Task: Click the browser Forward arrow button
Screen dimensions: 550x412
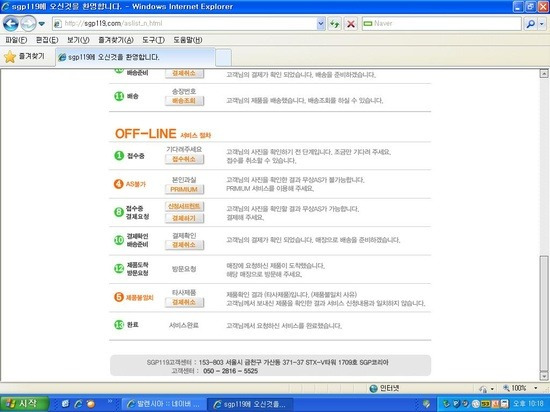Action: [x=28, y=23]
